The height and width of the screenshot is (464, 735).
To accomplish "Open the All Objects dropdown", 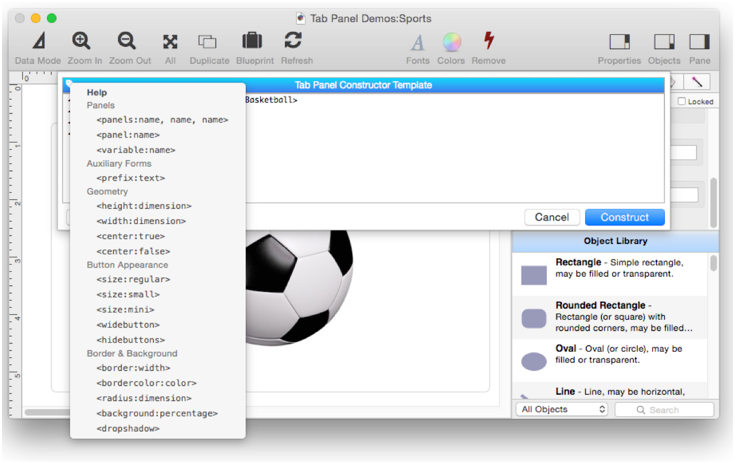I will point(562,409).
